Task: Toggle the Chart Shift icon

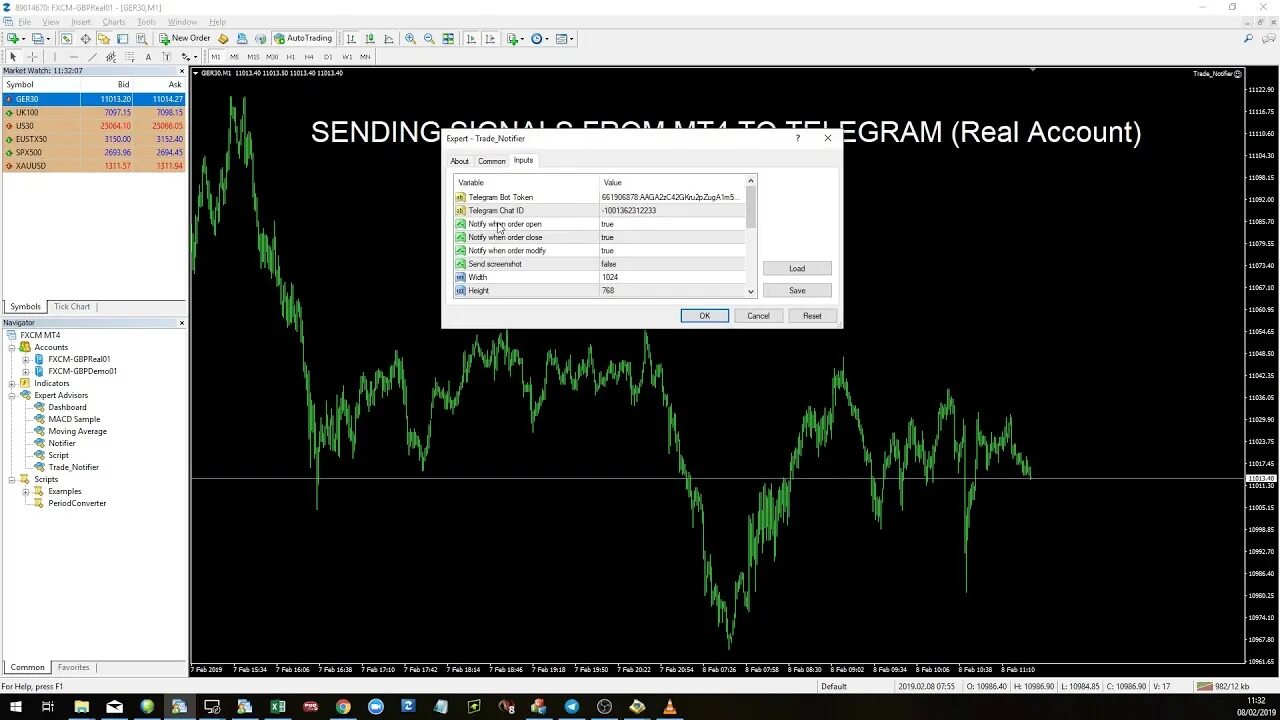Action: (490, 38)
